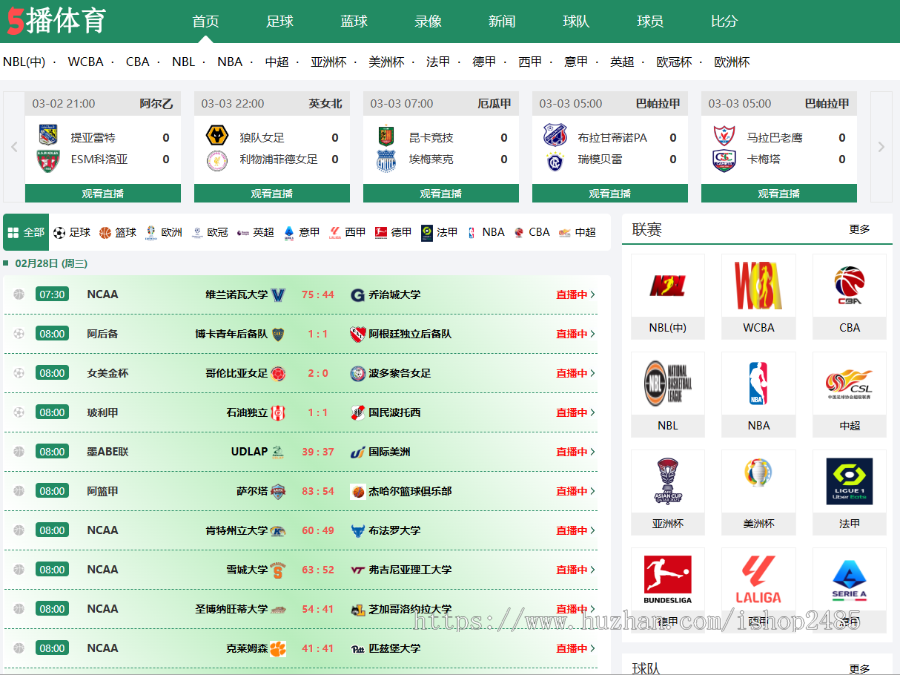This screenshot has height=675, width=900.
Task: Click the 07:30 time badge
Action: (52, 294)
